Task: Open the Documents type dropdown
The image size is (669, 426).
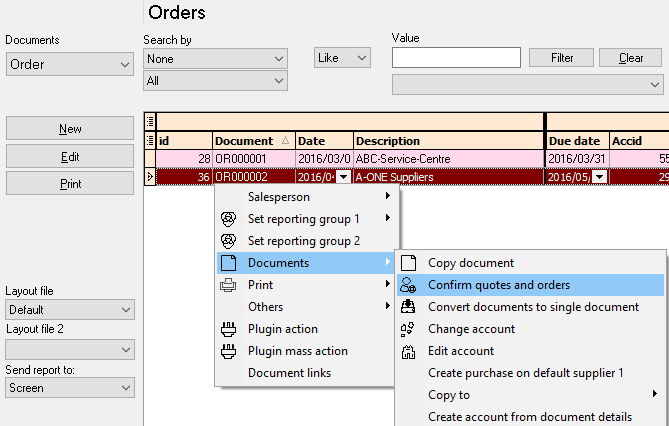Action: coord(70,64)
